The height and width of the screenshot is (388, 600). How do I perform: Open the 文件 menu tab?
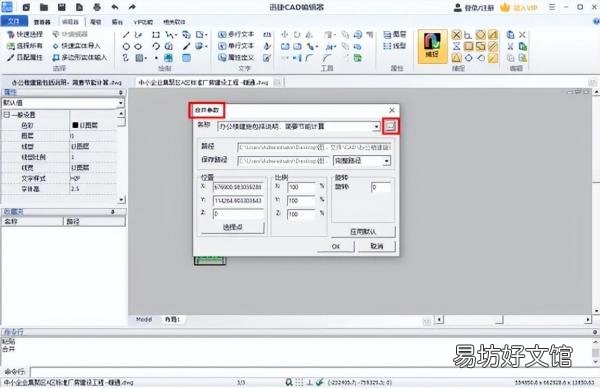(x=14, y=21)
